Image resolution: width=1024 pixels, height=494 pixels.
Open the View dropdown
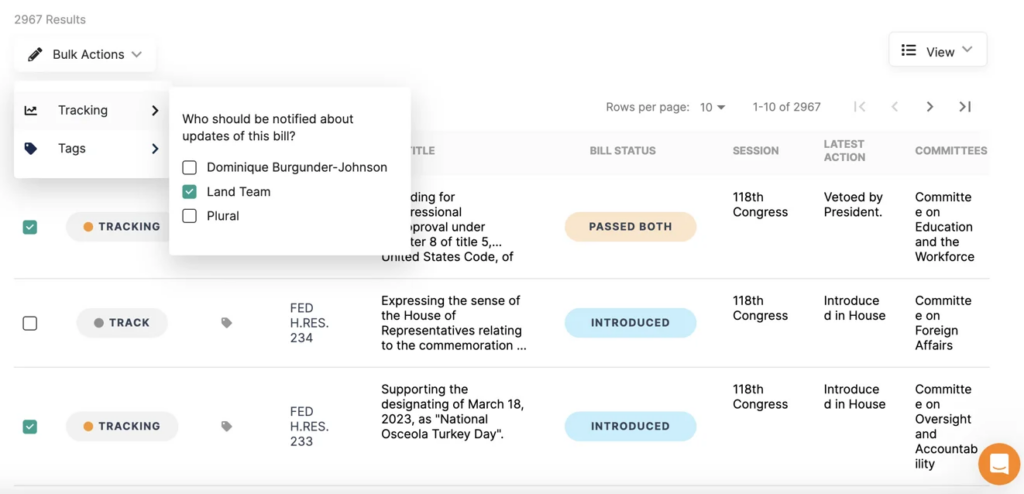pyautogui.click(x=937, y=51)
